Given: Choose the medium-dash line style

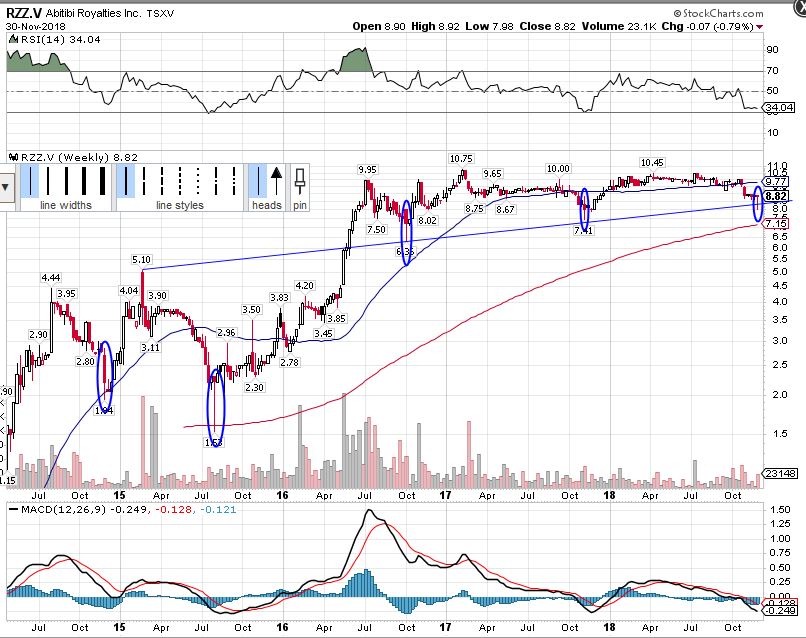Looking at the screenshot, I should 162,180.
